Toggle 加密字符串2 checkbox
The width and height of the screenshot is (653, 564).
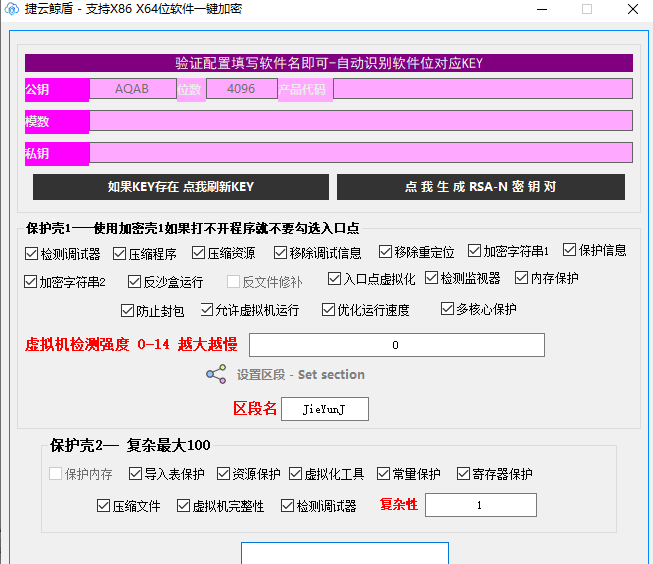[x=30, y=282]
